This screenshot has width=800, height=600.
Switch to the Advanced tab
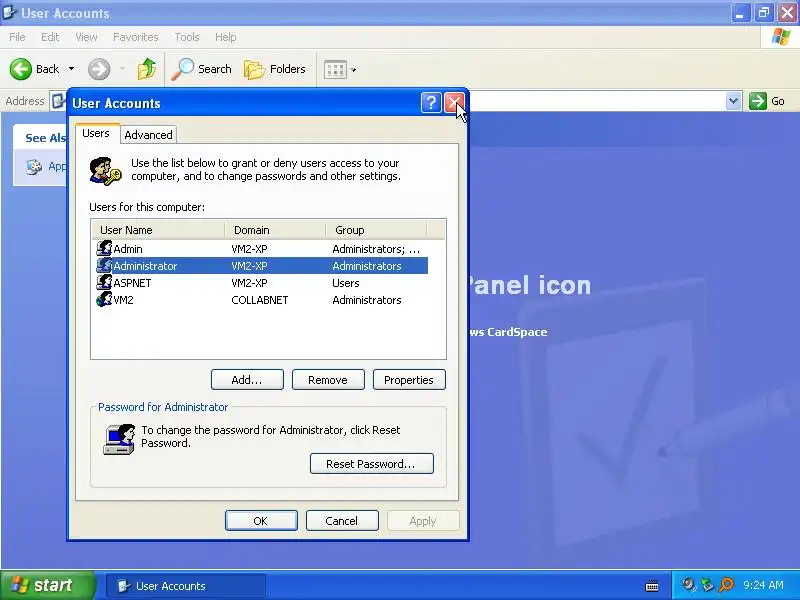tap(148, 135)
